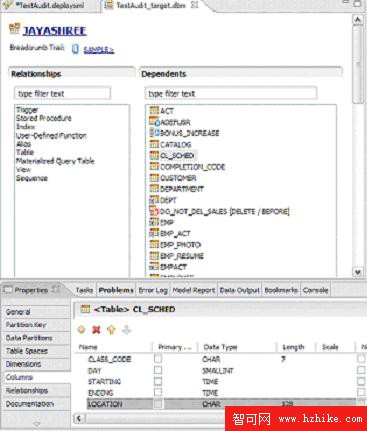This screenshot has height=431, width=367.
Task: Select Materialized Query Table in Relationships list
Action: coord(55,161)
